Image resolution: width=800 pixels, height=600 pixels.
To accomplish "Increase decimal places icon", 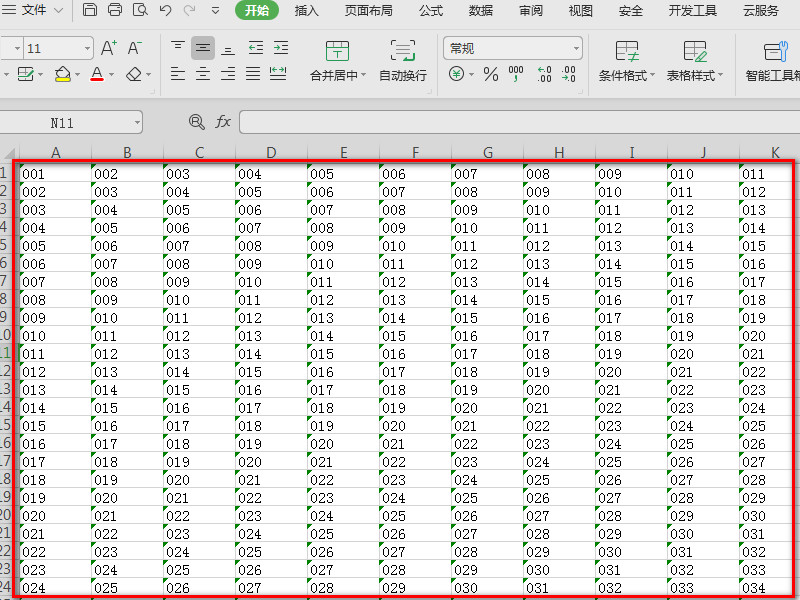I will (544, 74).
